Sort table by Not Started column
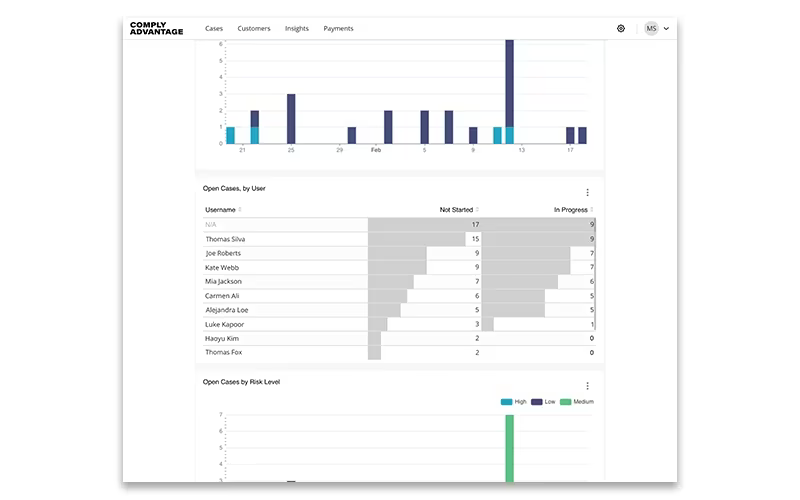The height and width of the screenshot is (500, 800). click(x=459, y=210)
